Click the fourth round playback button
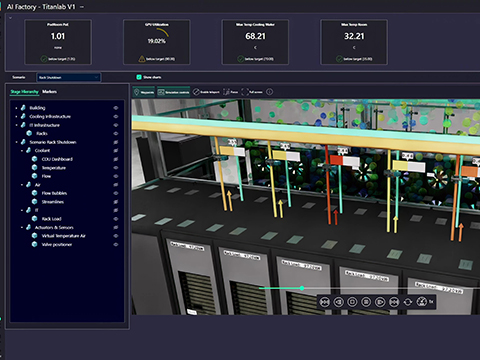This screenshot has width=480, height=360. [366, 302]
